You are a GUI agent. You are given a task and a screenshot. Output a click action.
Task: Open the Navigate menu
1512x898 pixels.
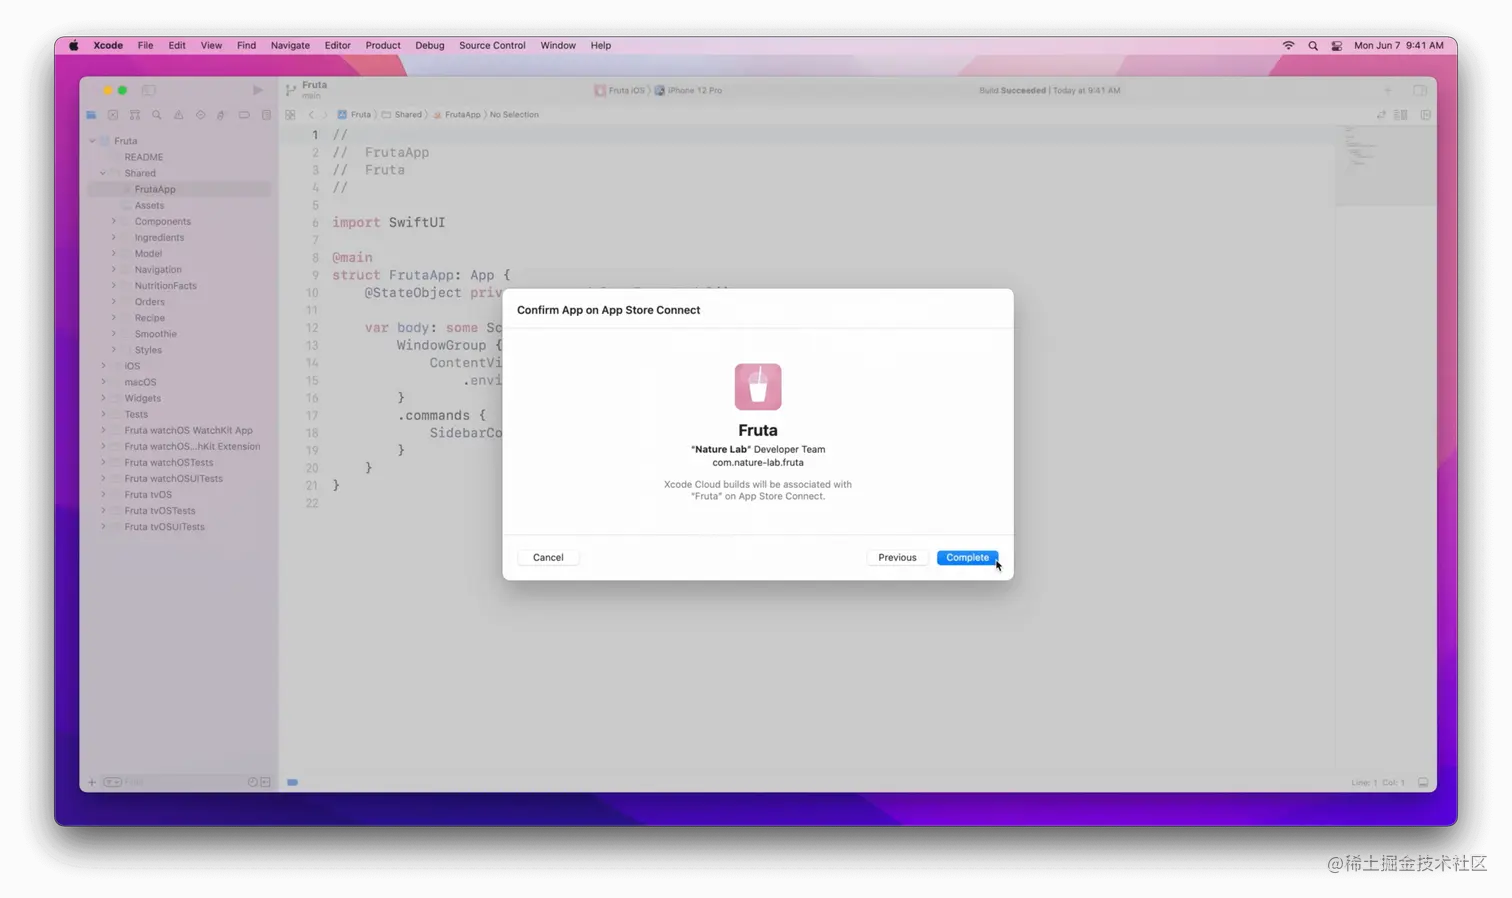290,45
